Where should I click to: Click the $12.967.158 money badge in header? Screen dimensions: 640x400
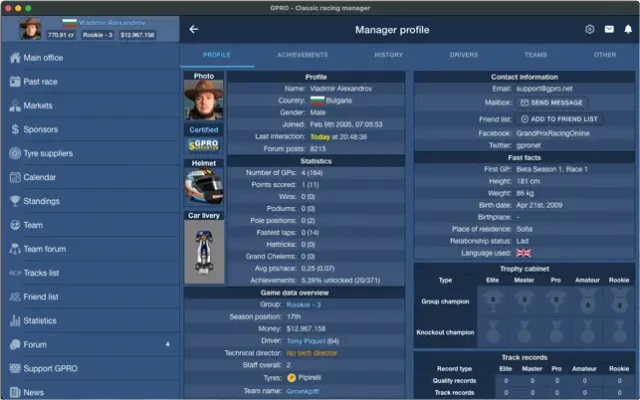point(137,35)
